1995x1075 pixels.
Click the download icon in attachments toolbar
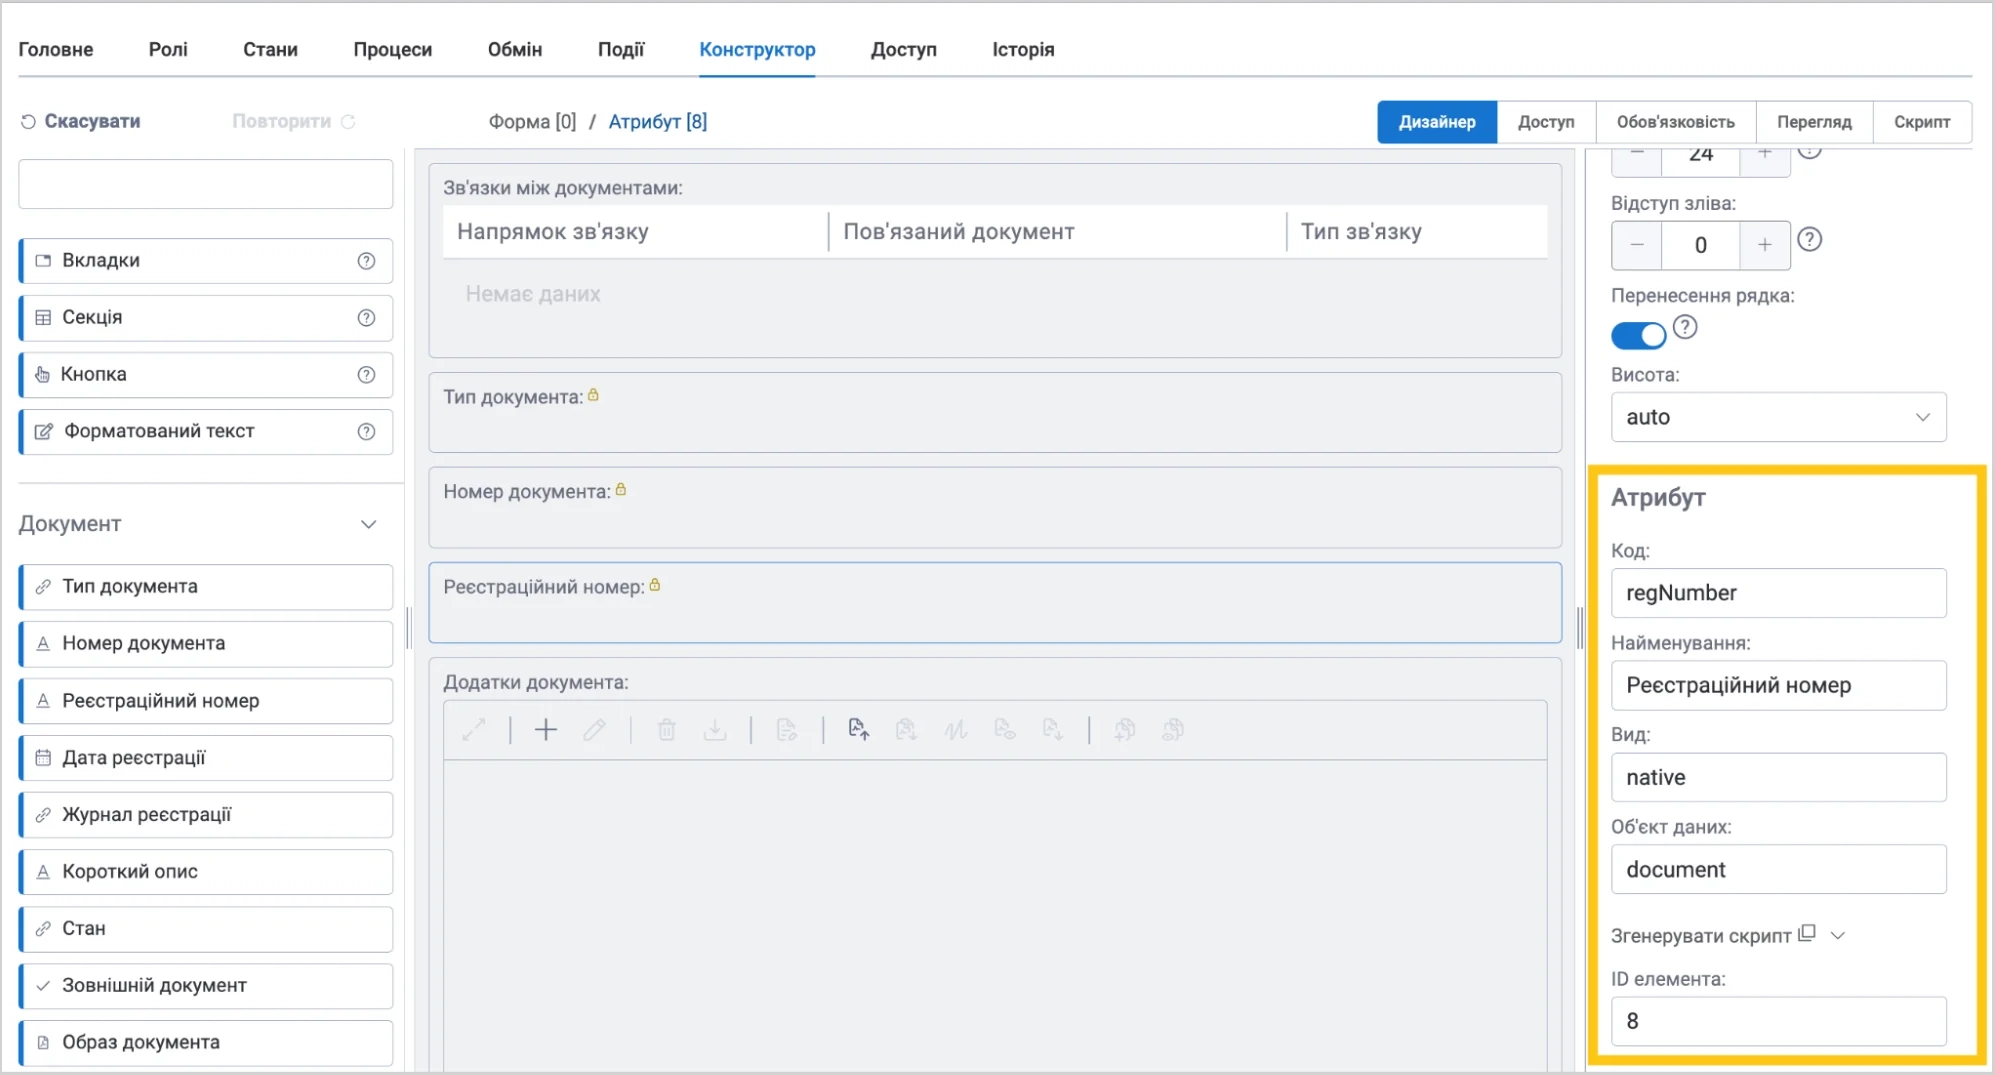(715, 730)
